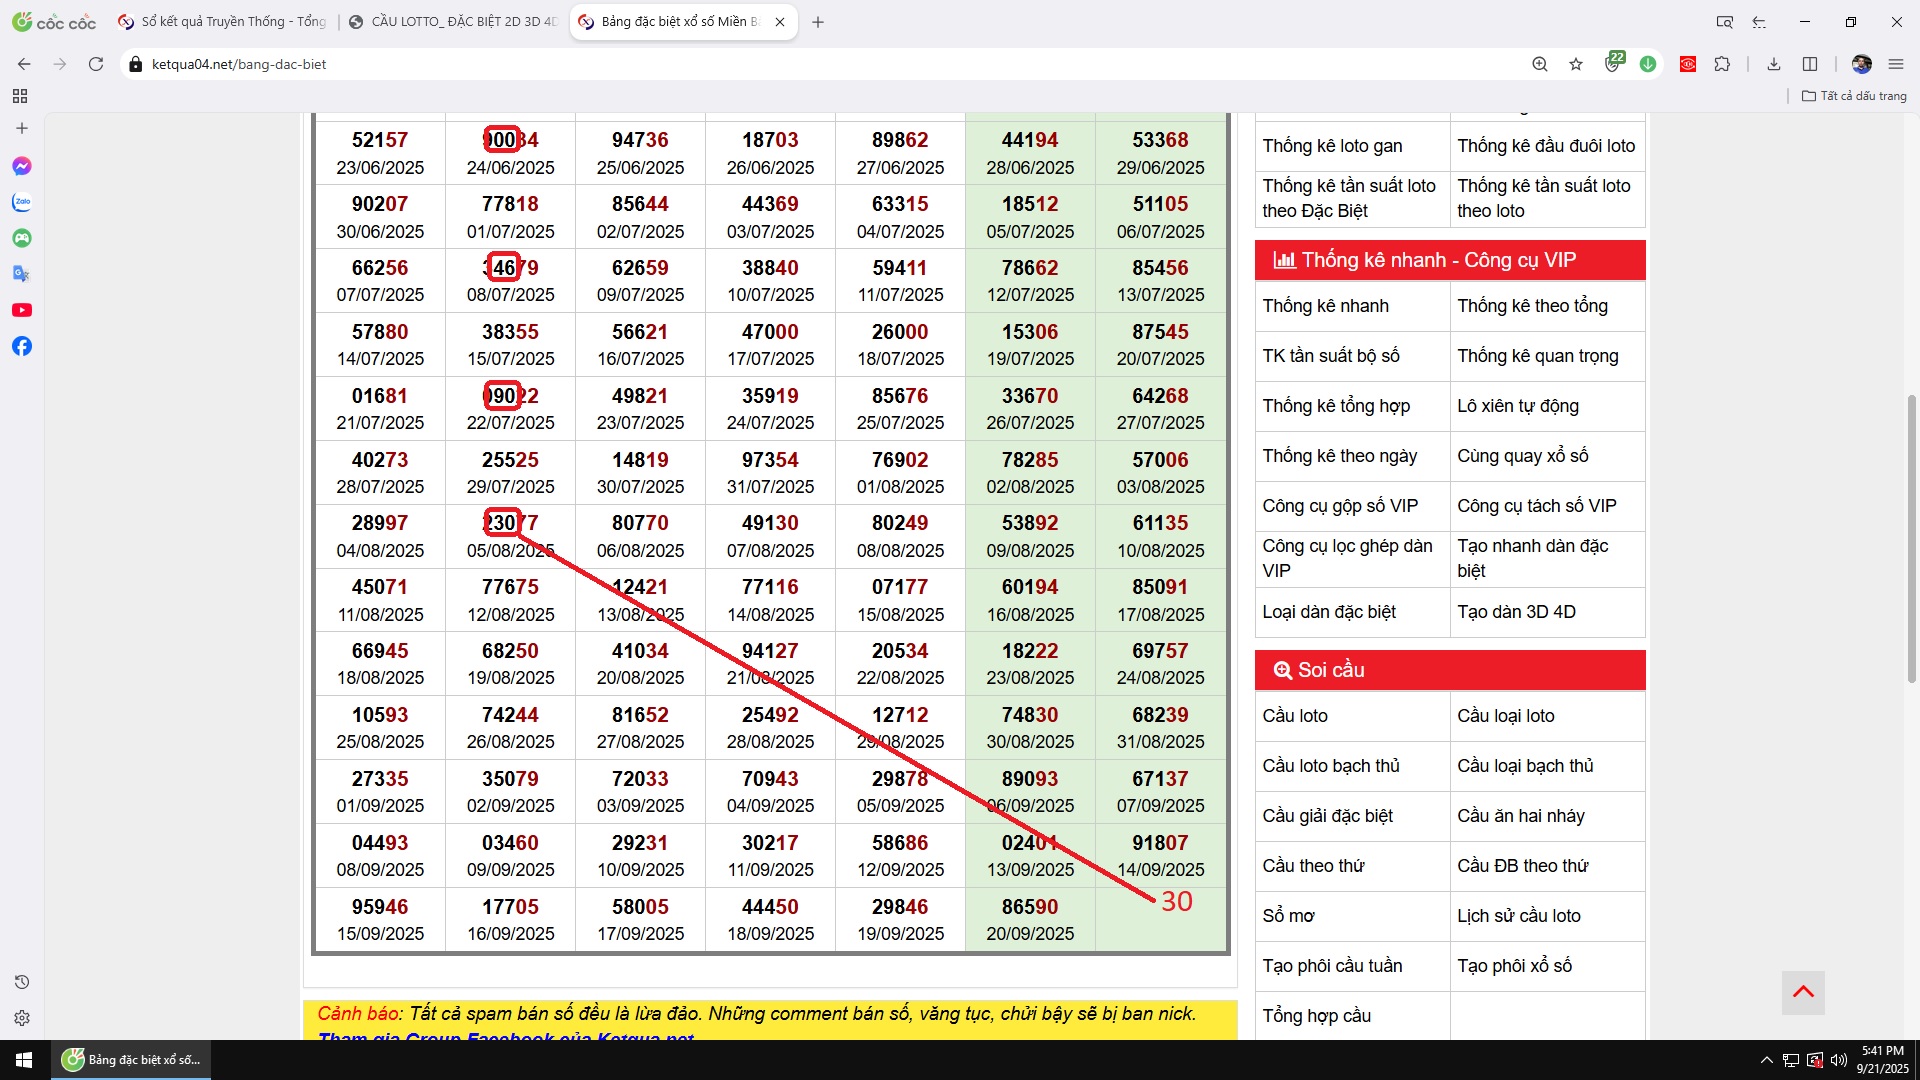Open the Facebook sidebar icon
The image size is (1920, 1080).
point(22,346)
